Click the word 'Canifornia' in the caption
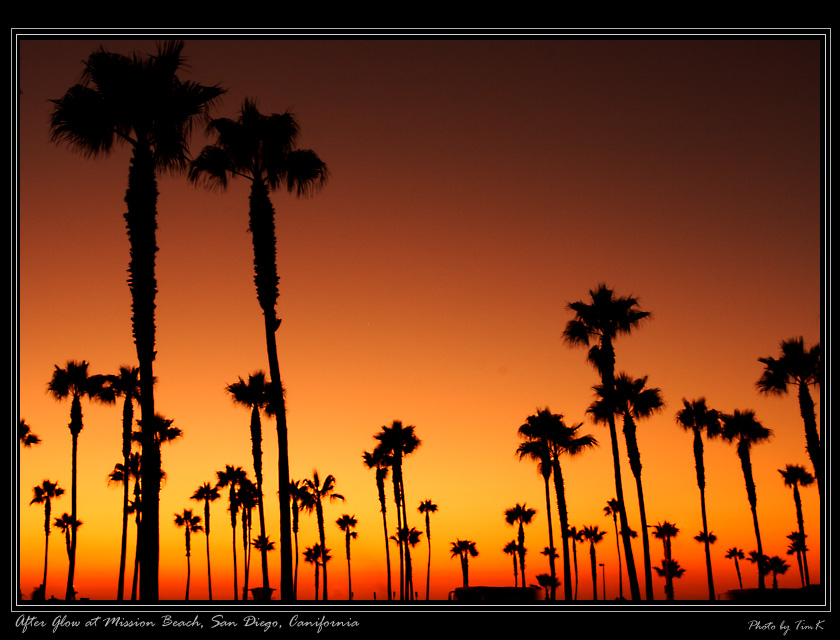The width and height of the screenshot is (840, 640). point(324,623)
